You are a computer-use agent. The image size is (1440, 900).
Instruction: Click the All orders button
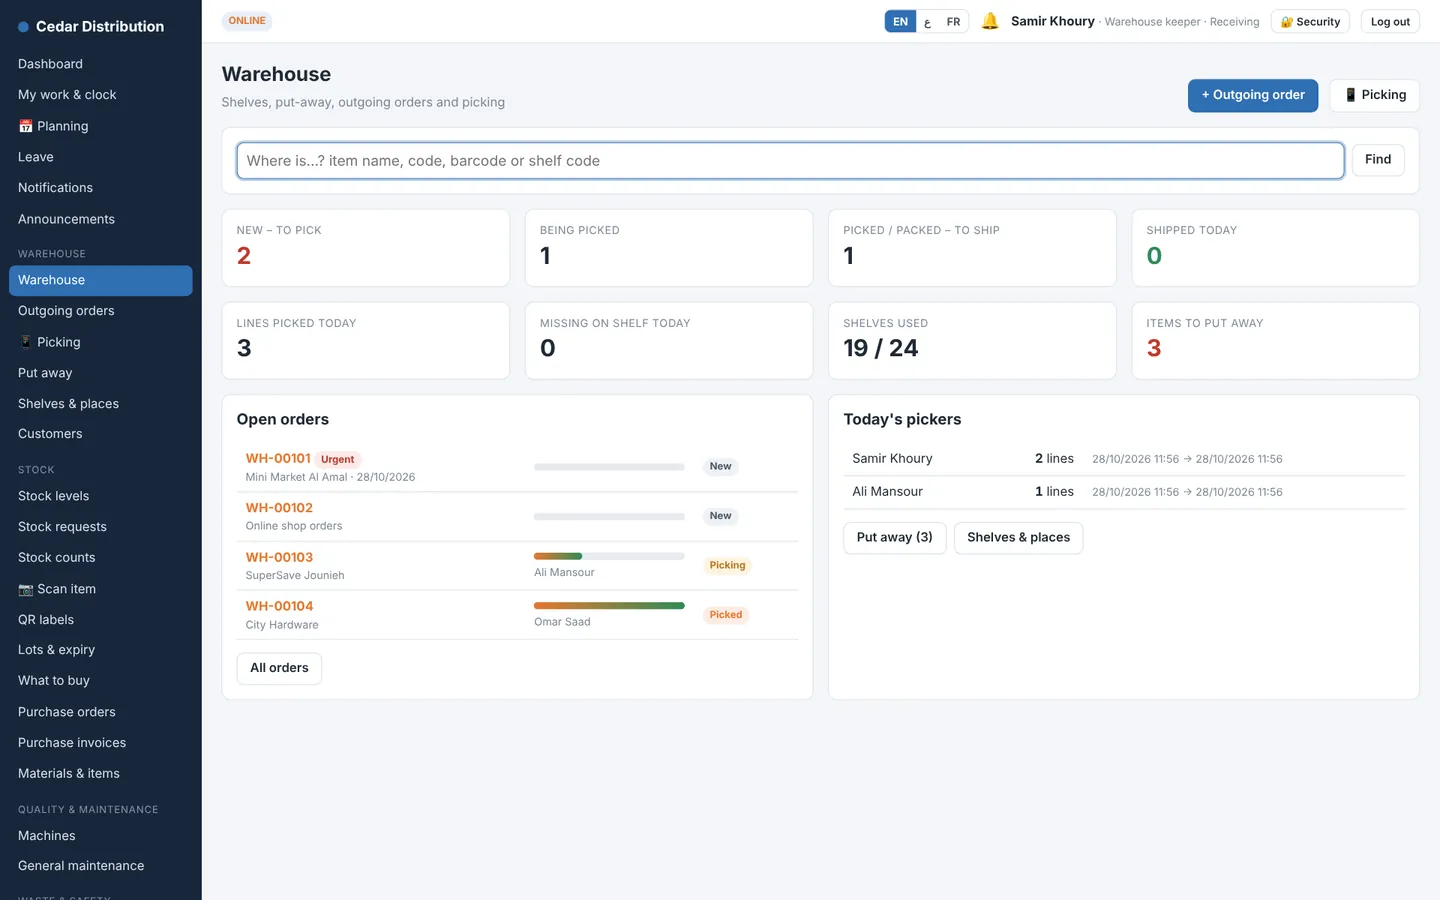click(x=279, y=668)
